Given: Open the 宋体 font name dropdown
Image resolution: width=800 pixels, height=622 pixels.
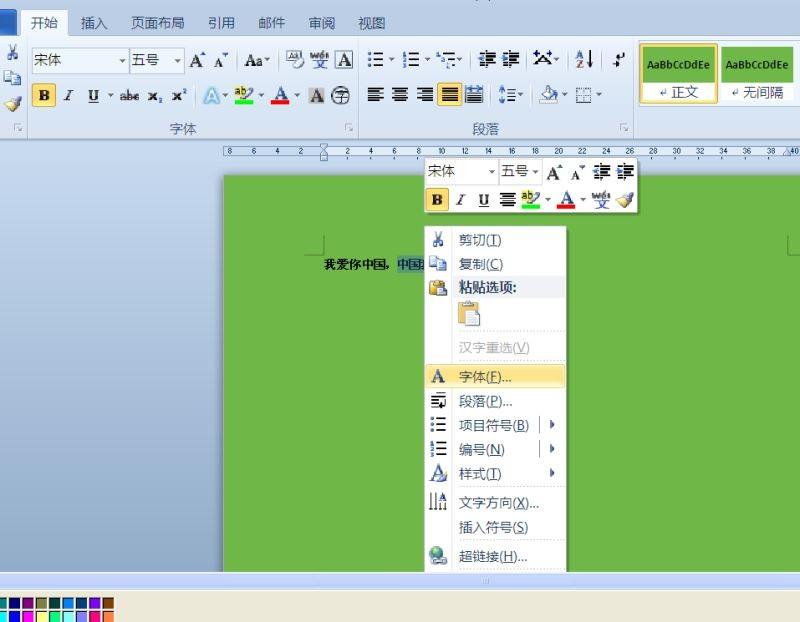Looking at the screenshot, I should [x=119, y=61].
